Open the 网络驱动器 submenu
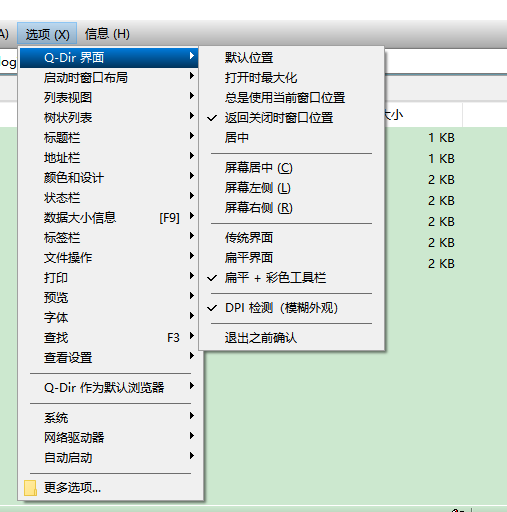507x512 pixels. click(x=109, y=438)
